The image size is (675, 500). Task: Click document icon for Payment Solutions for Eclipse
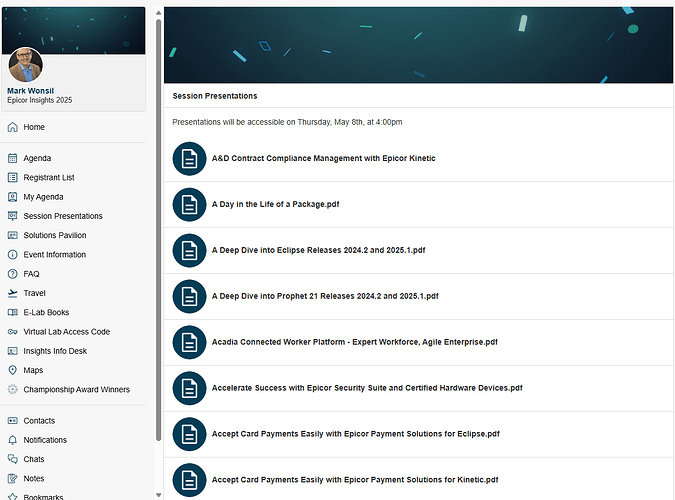[x=189, y=434]
